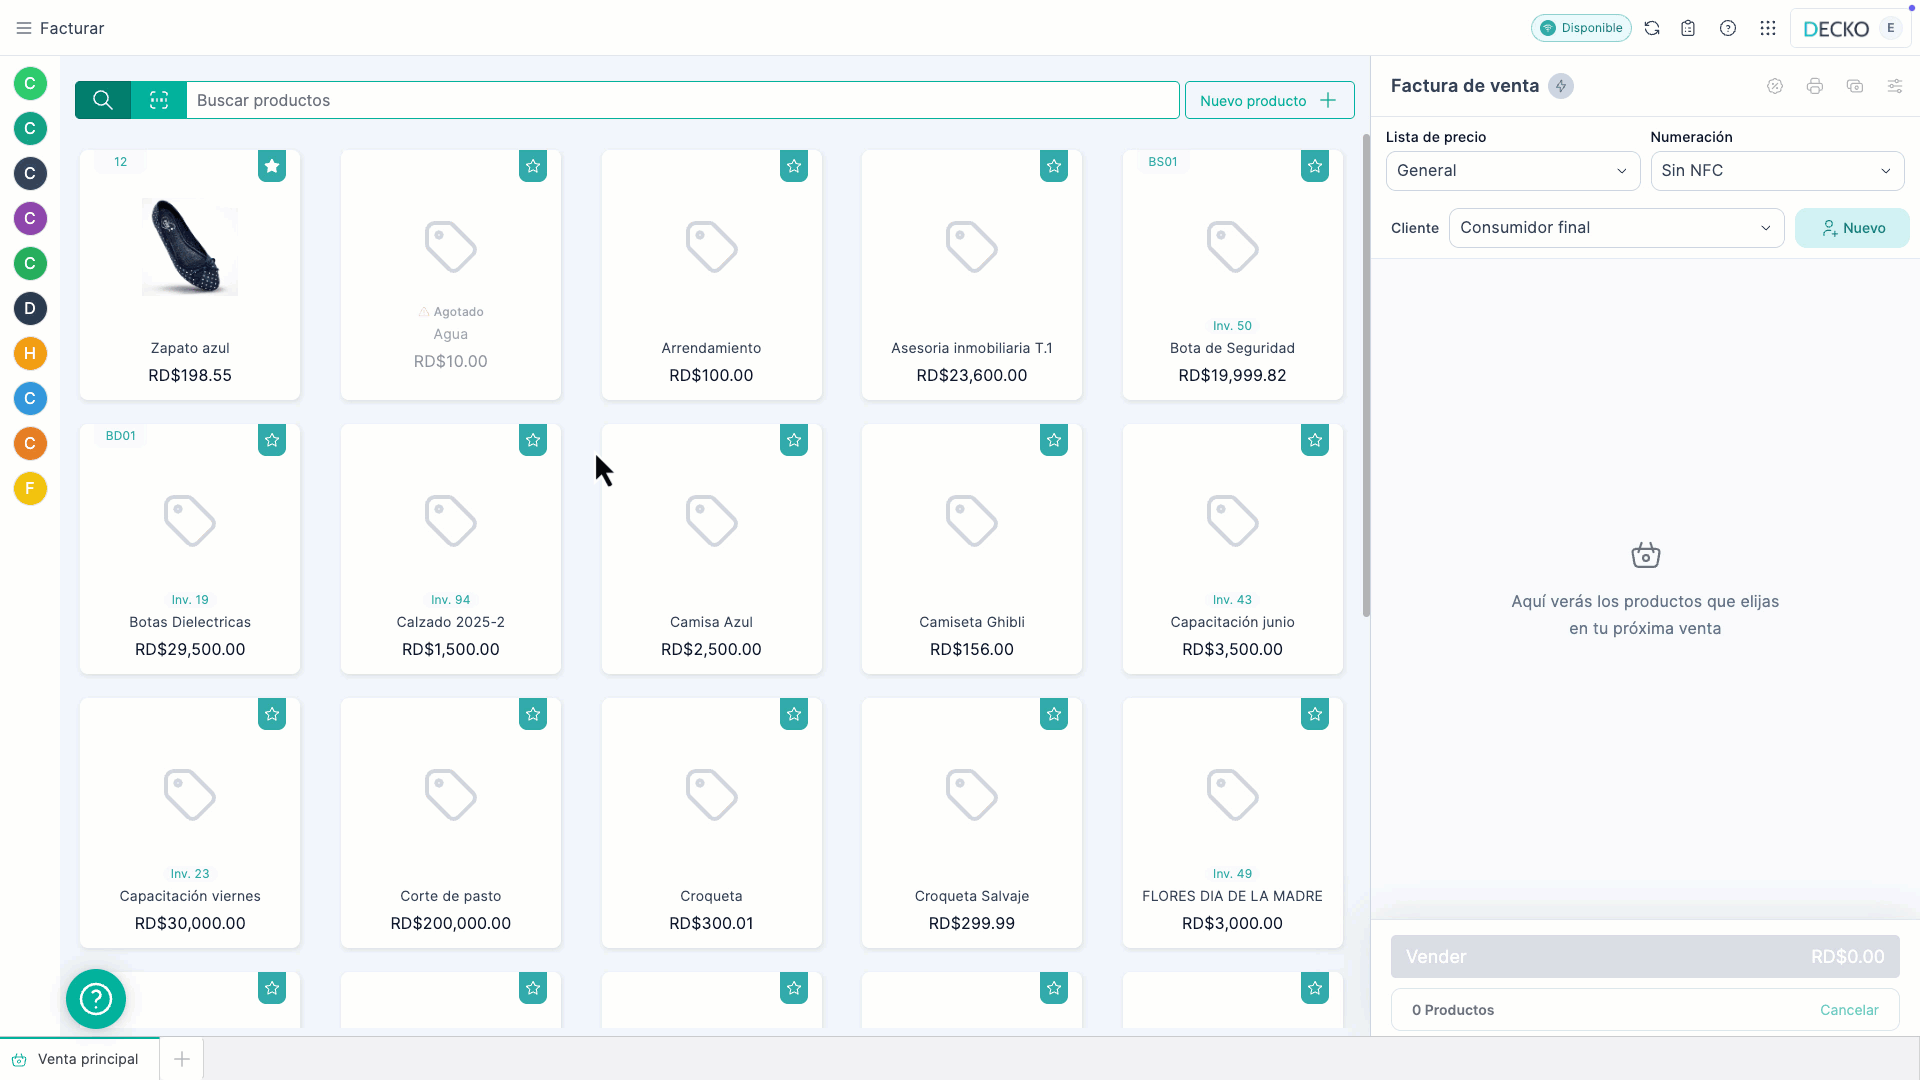This screenshot has width=1920, height=1080.
Task: Click the lightning icon beside Factura de venta
Action: pyautogui.click(x=1561, y=86)
